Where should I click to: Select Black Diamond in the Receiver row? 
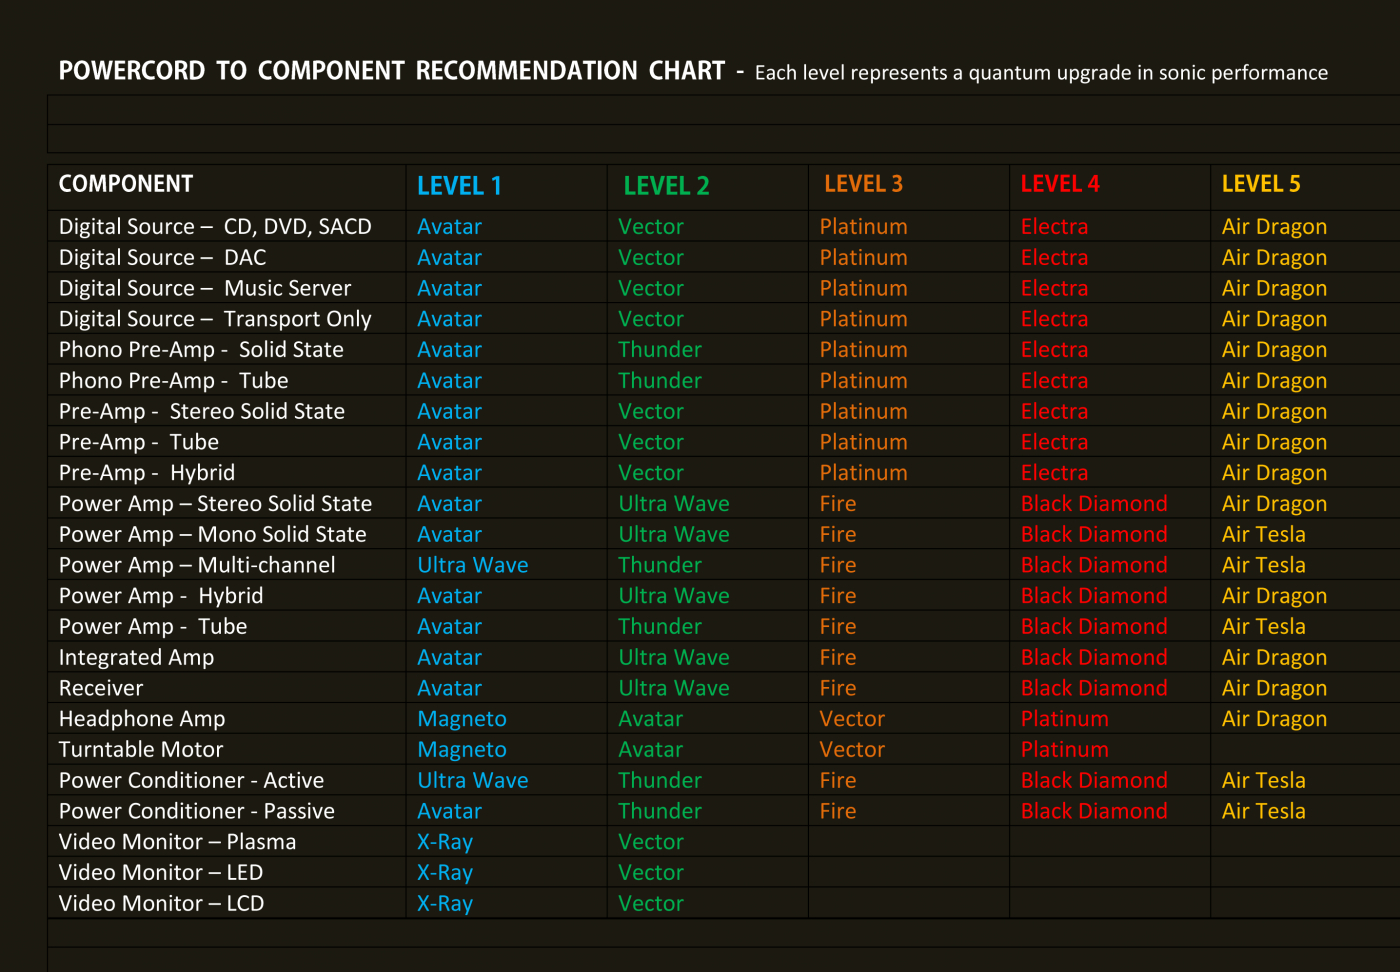point(1094,688)
